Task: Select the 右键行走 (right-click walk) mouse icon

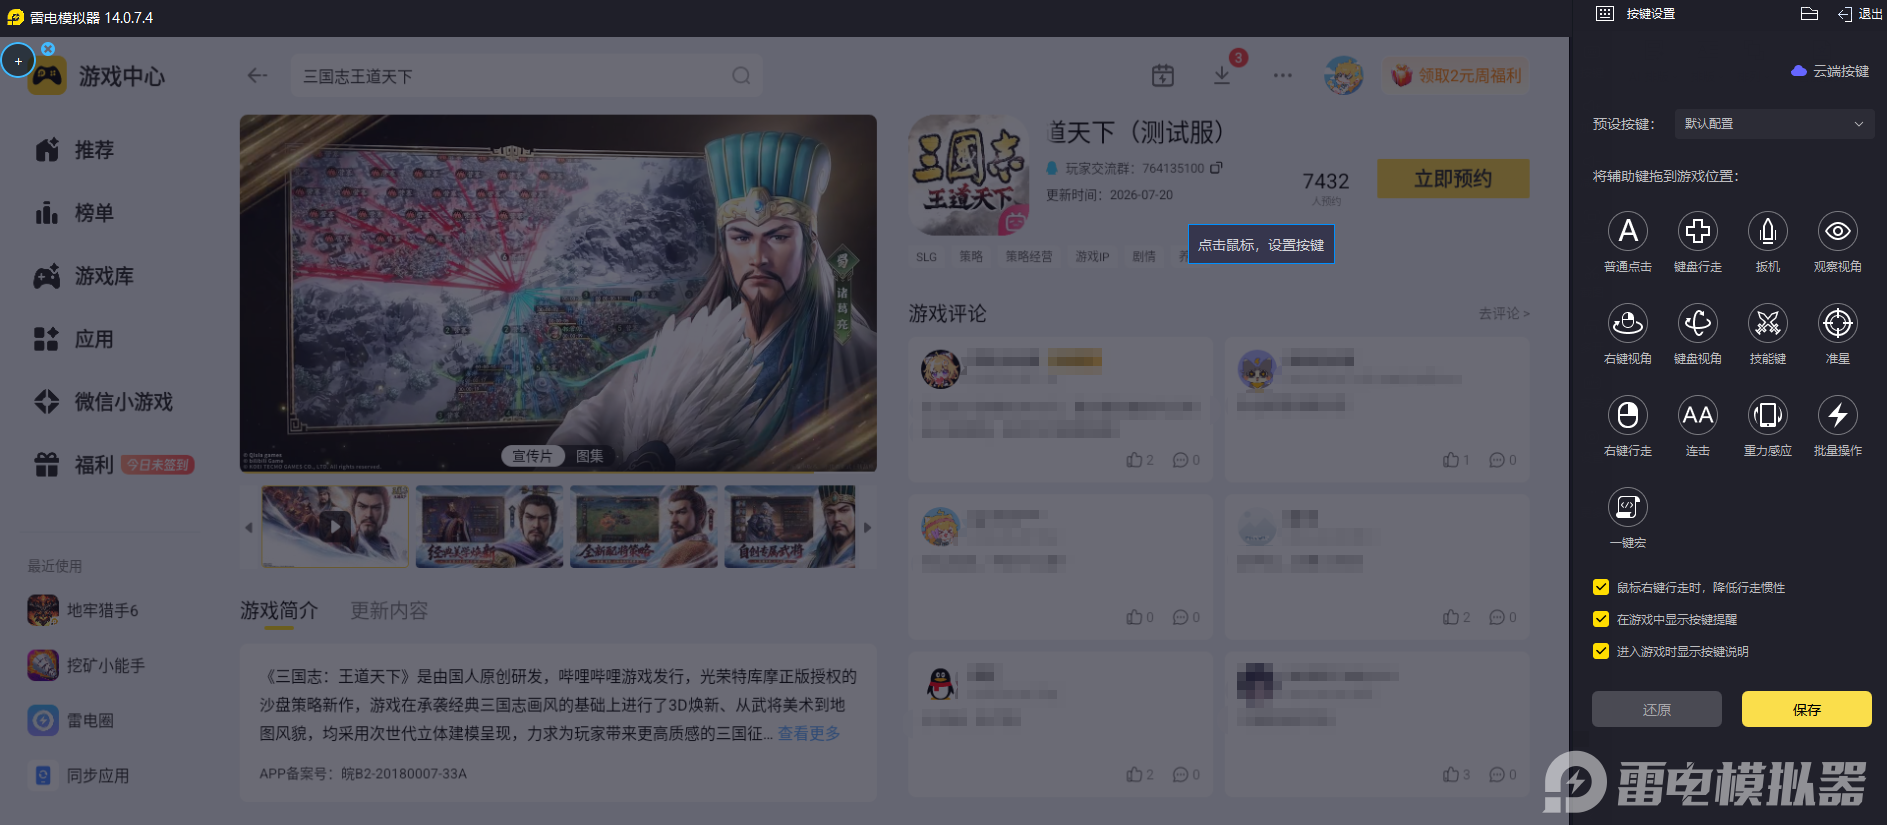Action: pos(1628,415)
